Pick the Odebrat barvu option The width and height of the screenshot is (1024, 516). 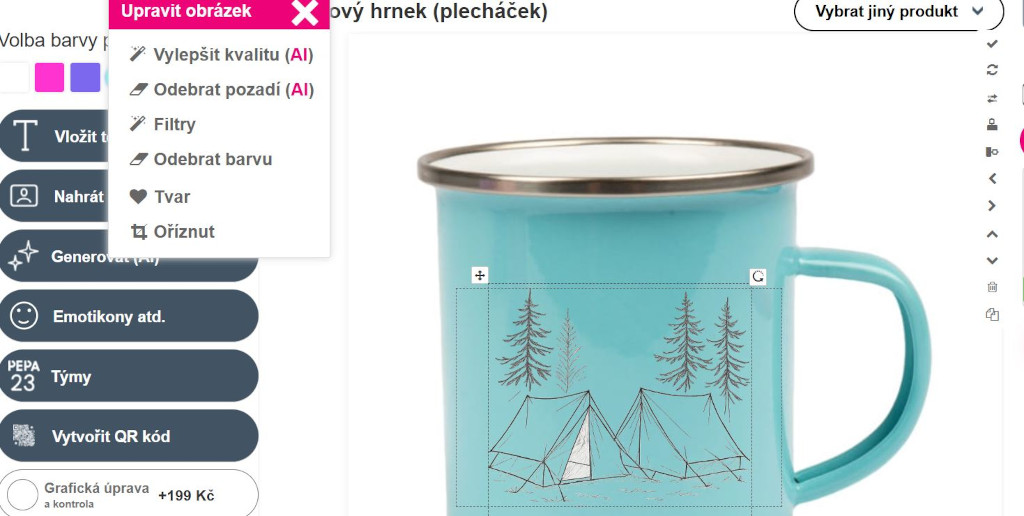click(201, 159)
